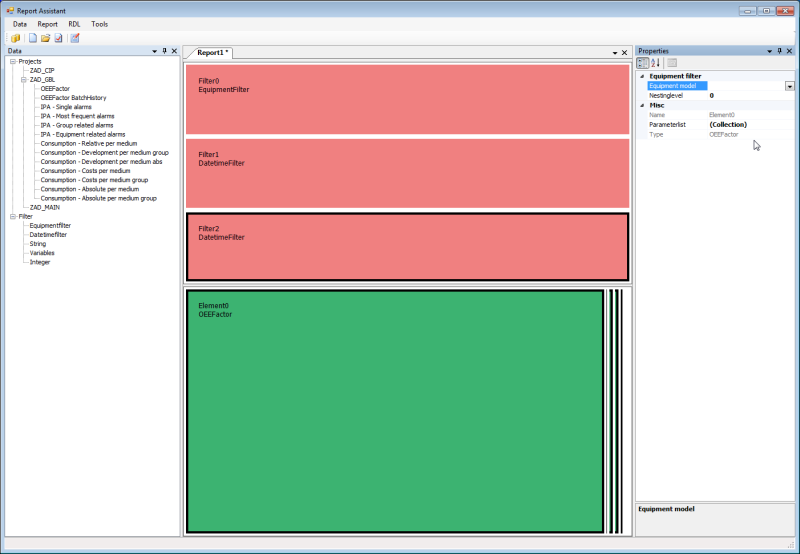The height and width of the screenshot is (554, 800).
Task: Select Consumption - Development per medium group
Action: (x=105, y=153)
